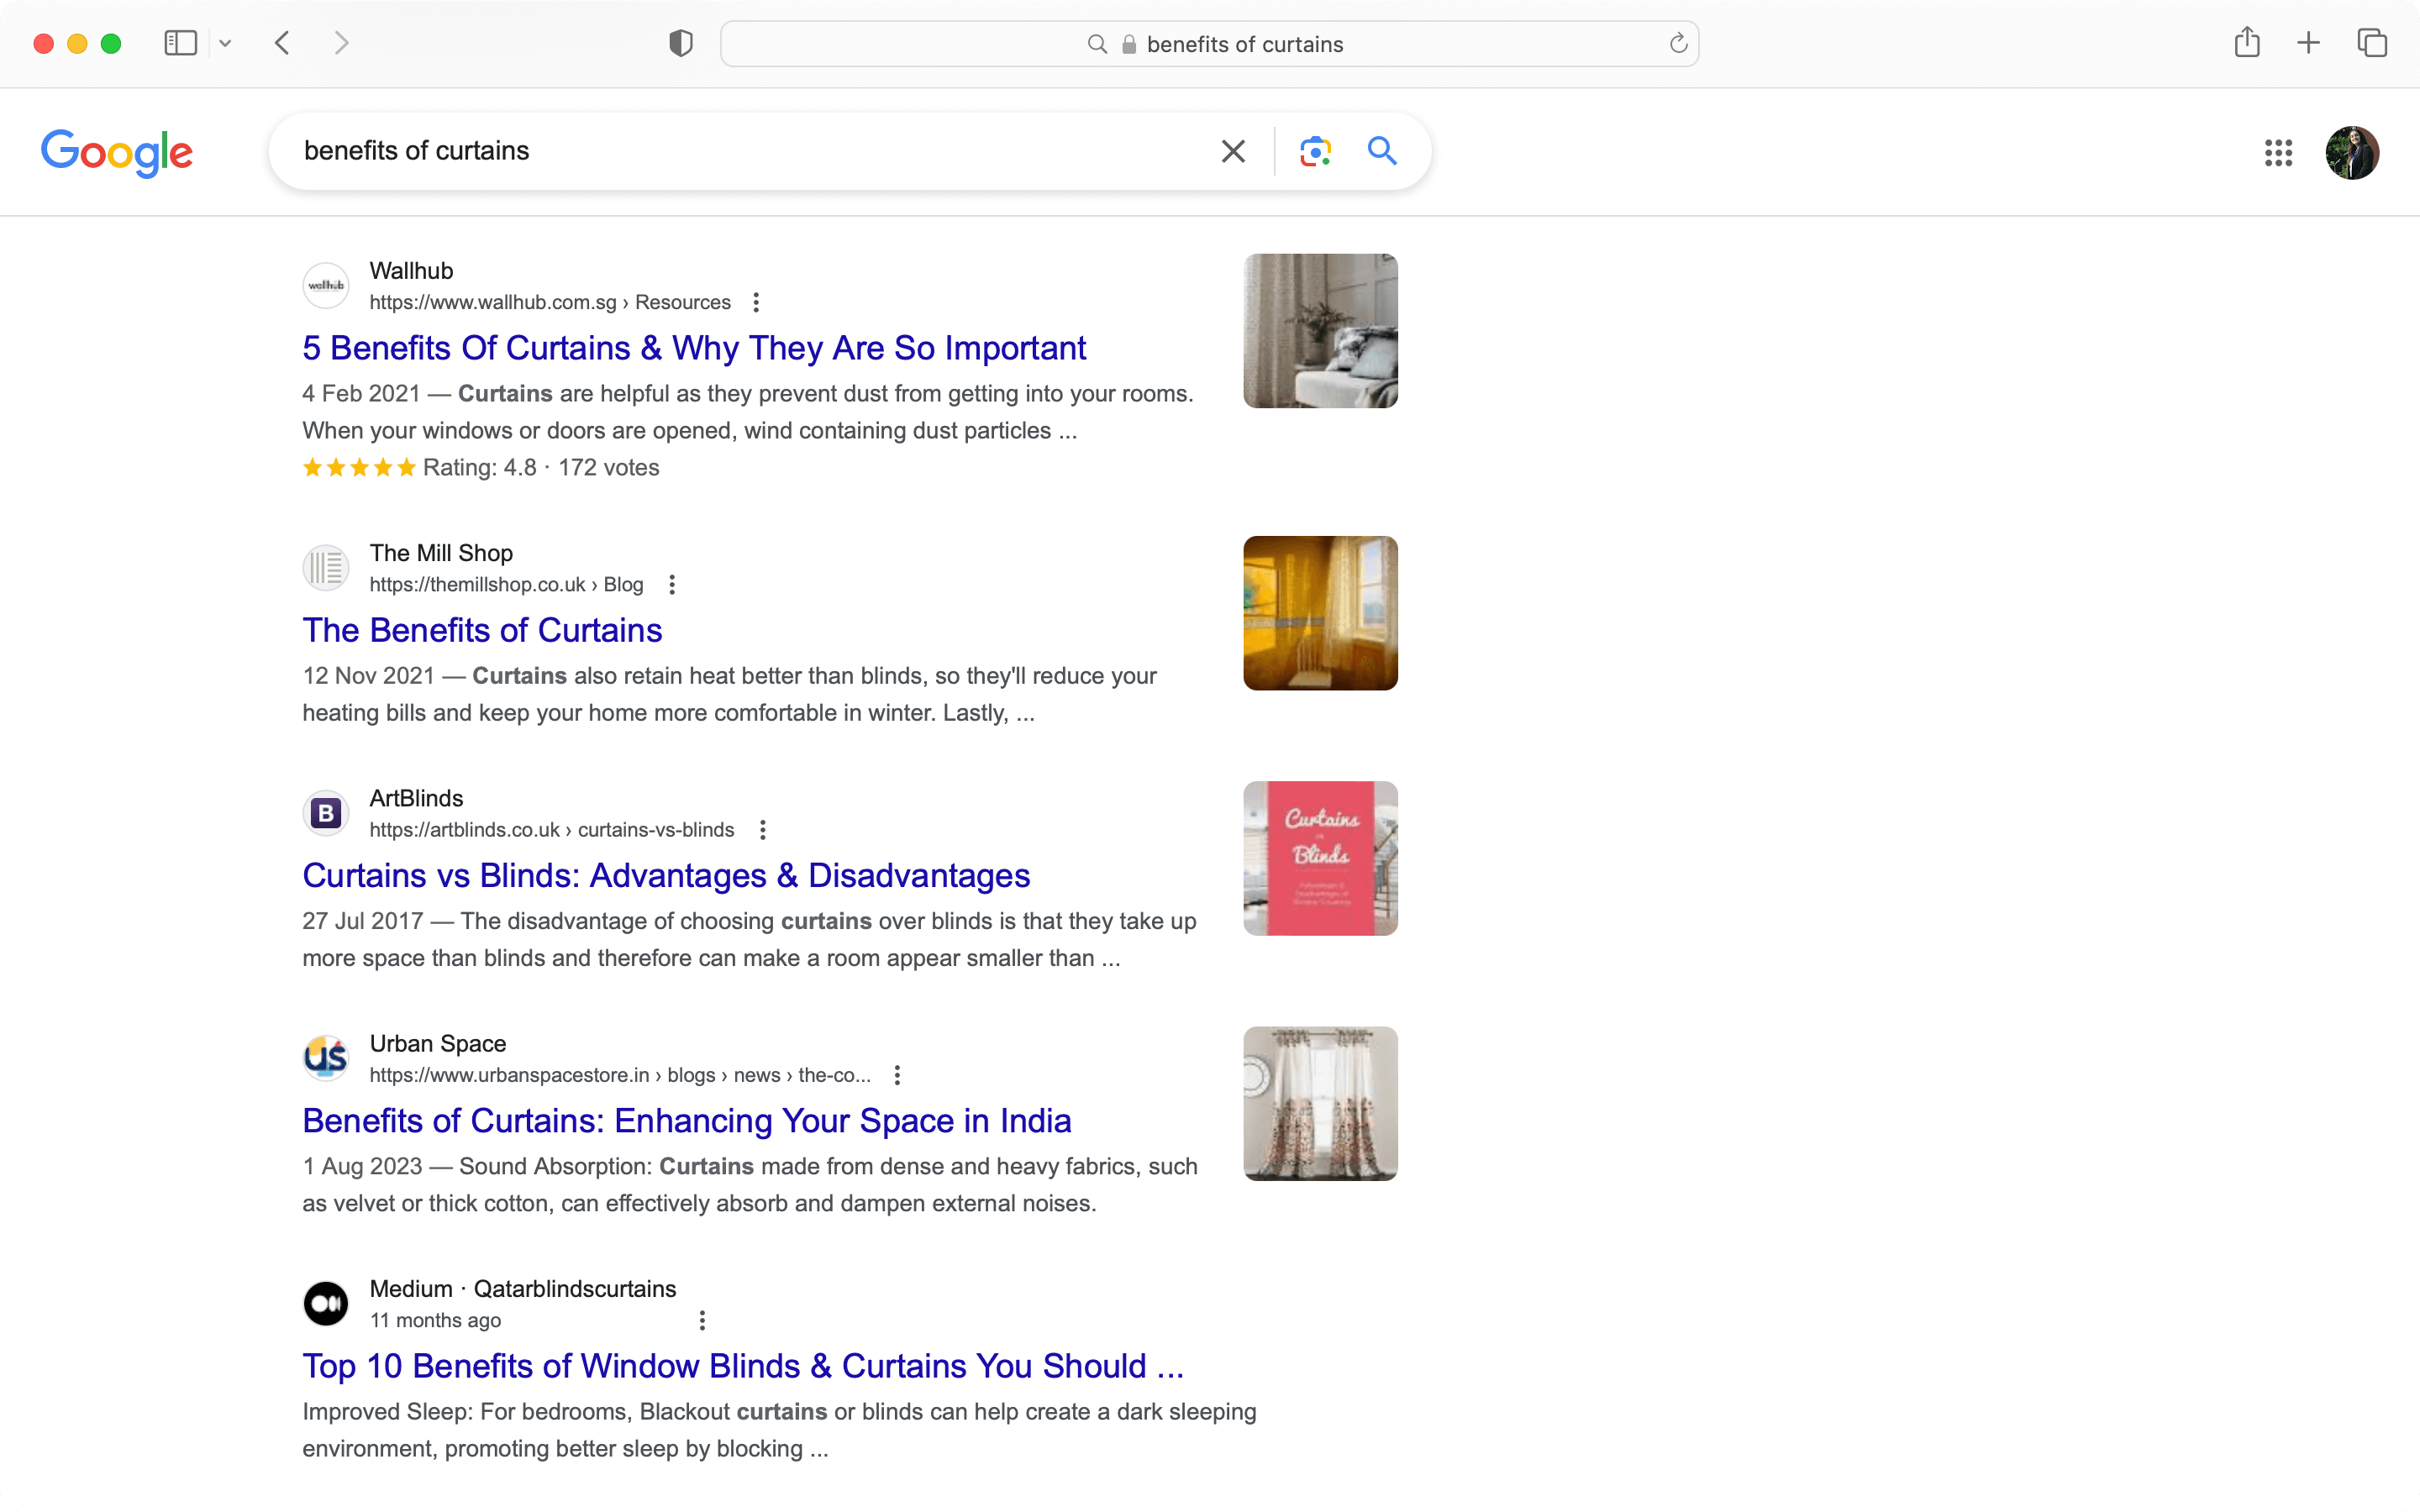Open a new tab with the plus icon

pos(2308,43)
